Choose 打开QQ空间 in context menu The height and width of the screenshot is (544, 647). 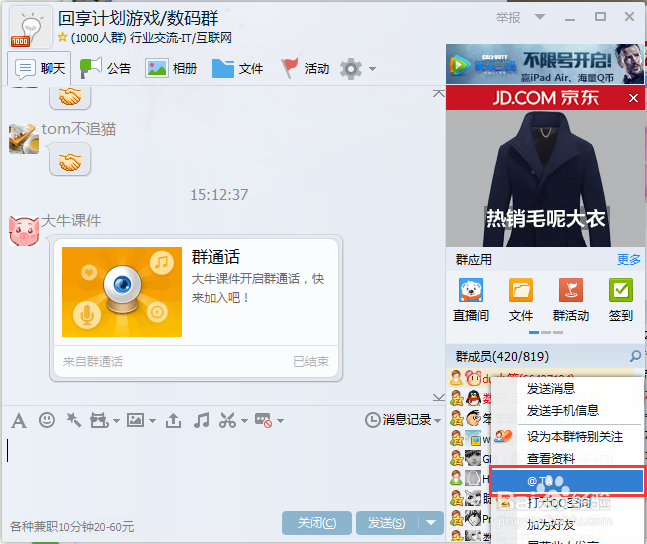click(559, 503)
